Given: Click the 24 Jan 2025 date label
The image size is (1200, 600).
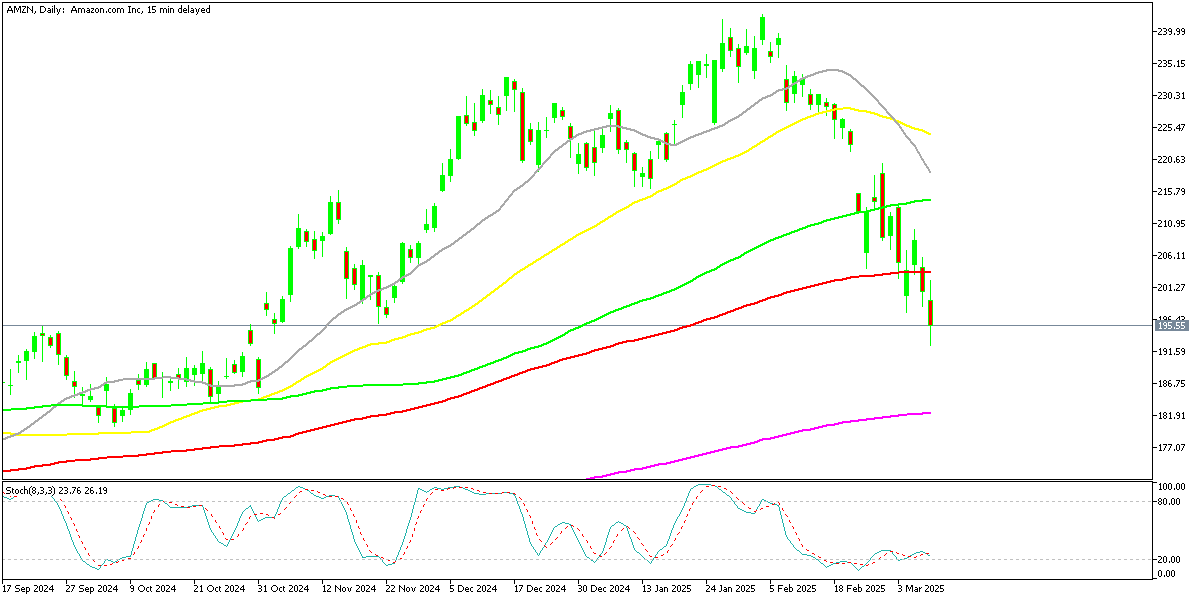Looking at the screenshot, I should click(x=731, y=589).
